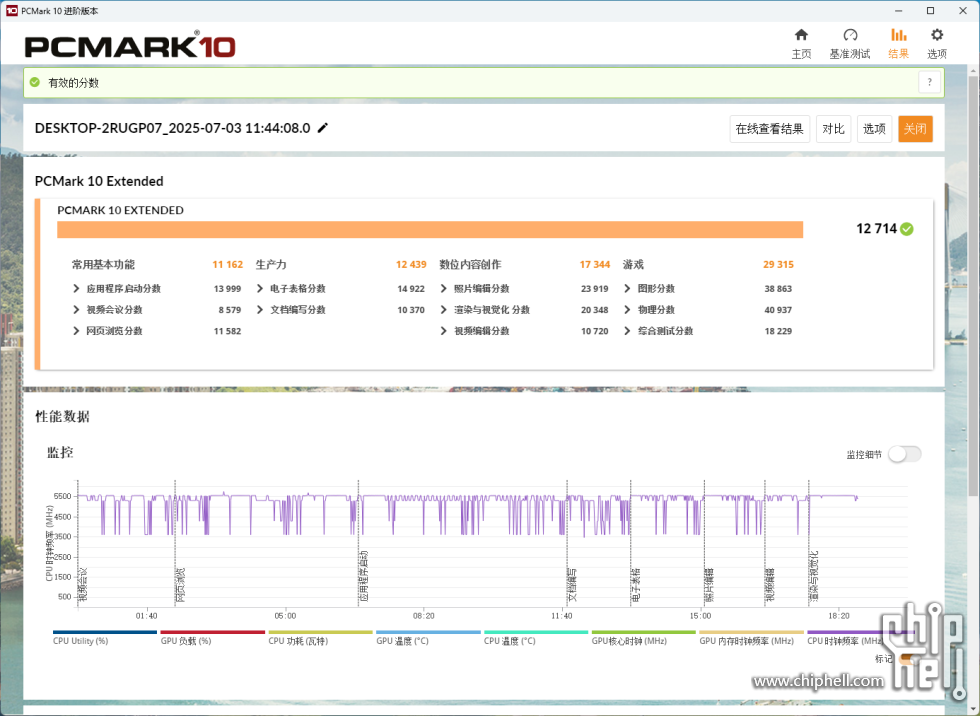Screen dimensions: 980x716
Task: Click the 渲染与视觉化 marker on the chart
Action: click(814, 576)
